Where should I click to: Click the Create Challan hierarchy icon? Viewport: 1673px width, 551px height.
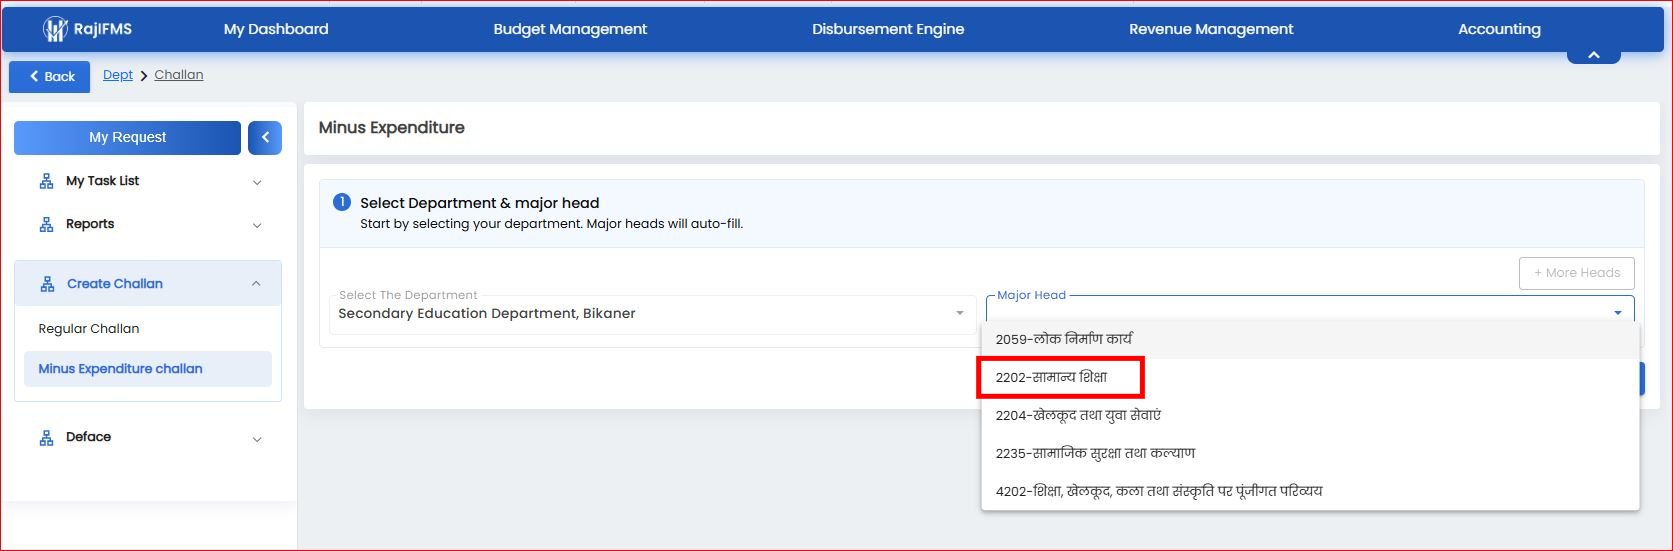47,284
